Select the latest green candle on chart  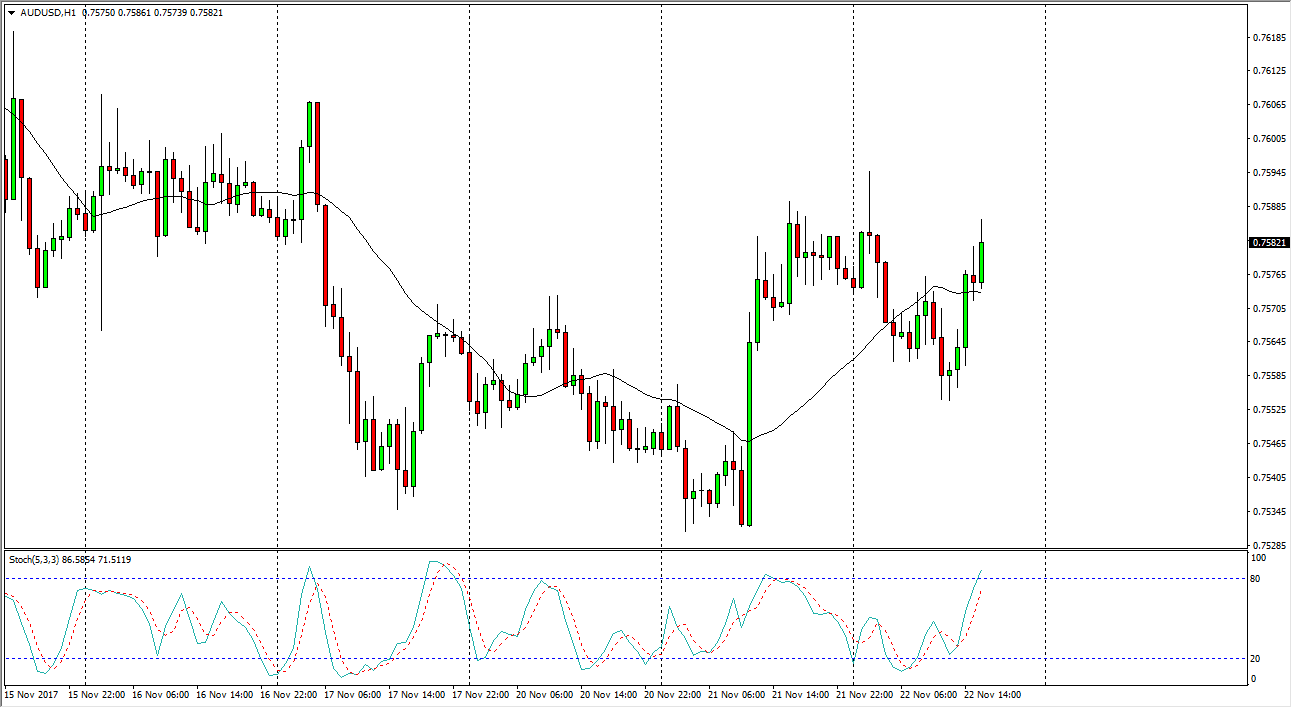click(x=982, y=262)
